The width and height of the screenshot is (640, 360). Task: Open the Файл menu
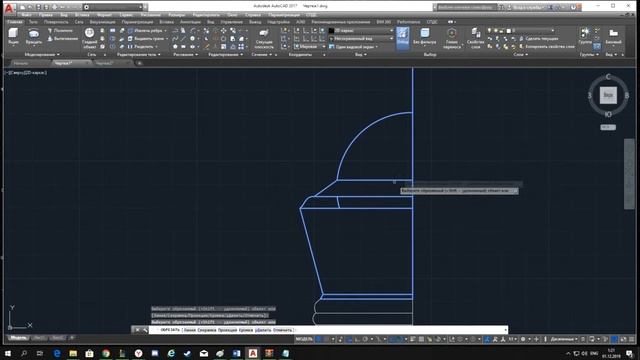[26, 15]
